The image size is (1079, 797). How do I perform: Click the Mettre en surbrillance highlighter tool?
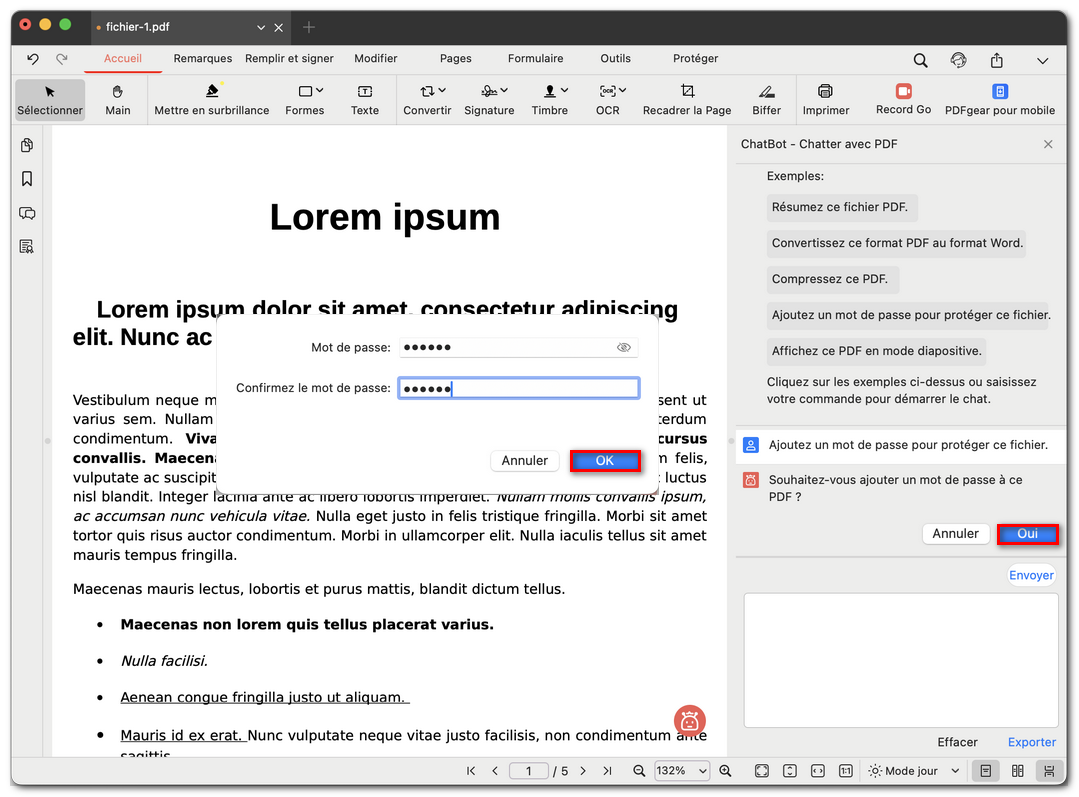(x=211, y=99)
